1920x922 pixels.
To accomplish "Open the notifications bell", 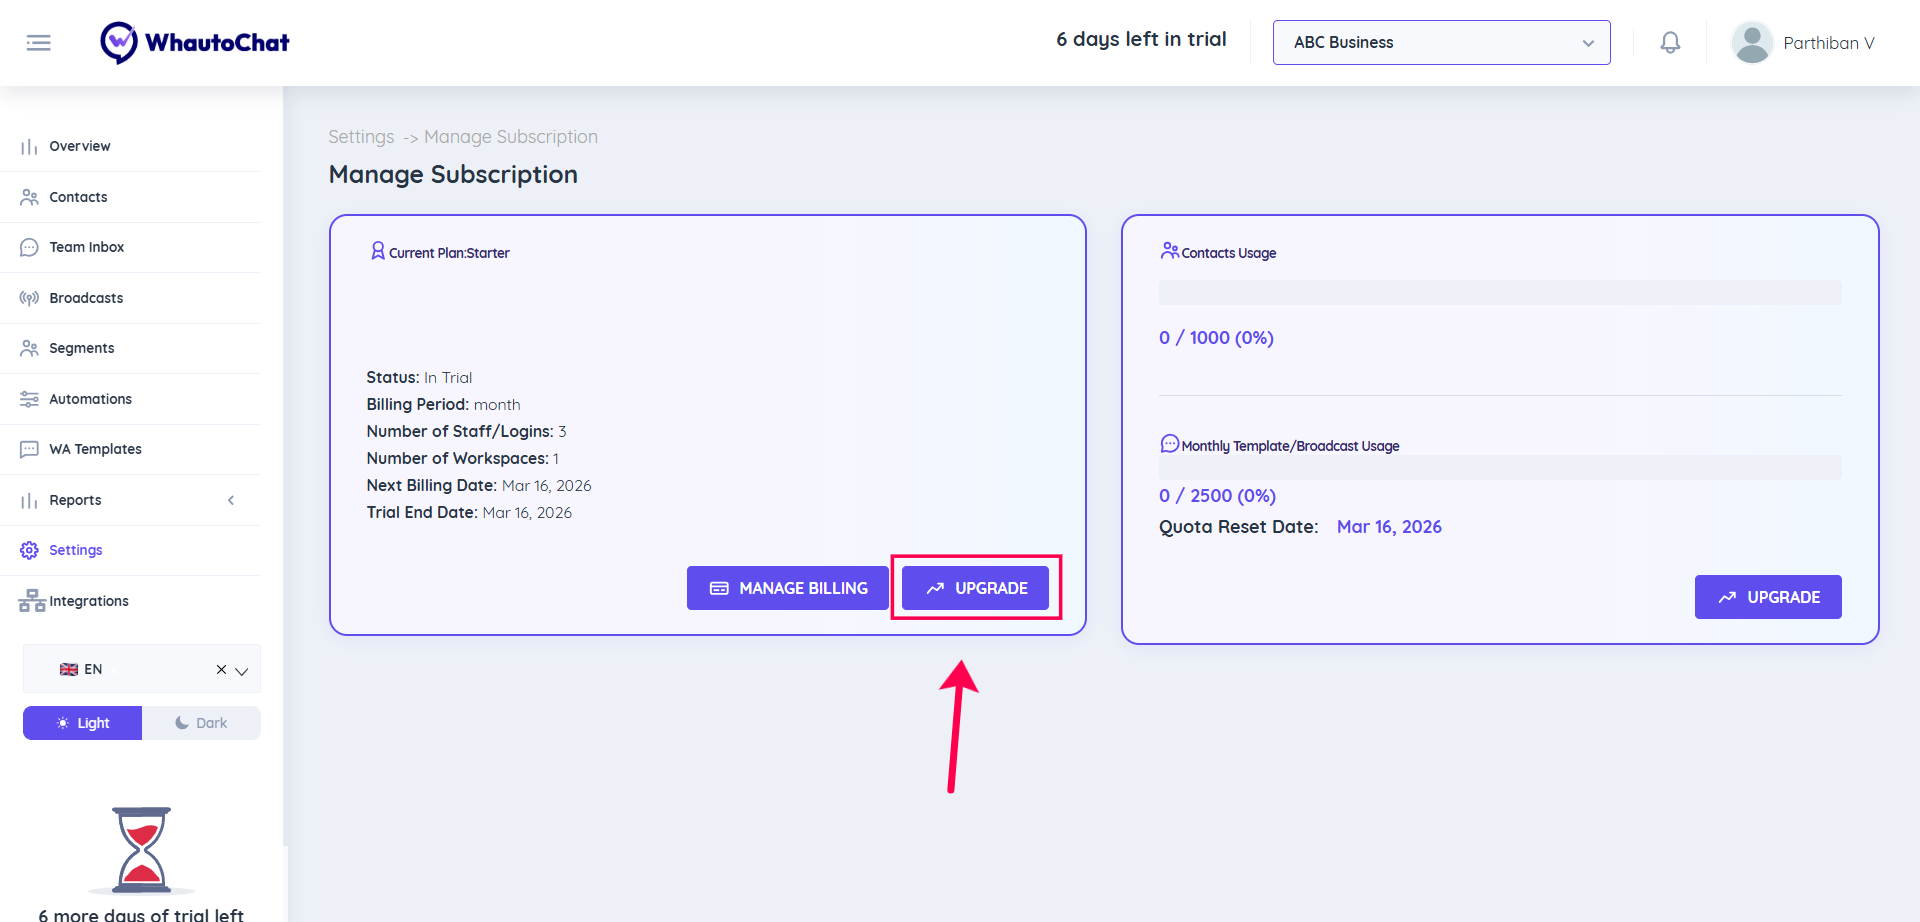I will (1670, 43).
